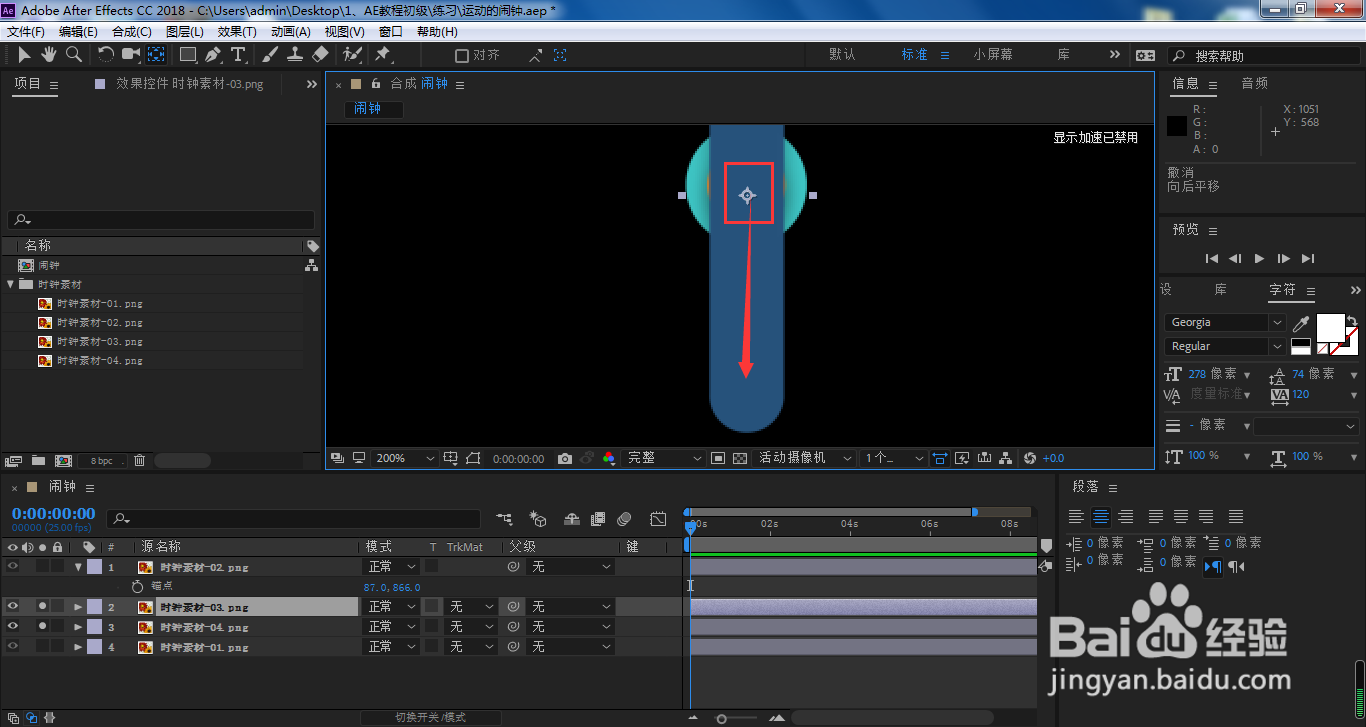Open layer 3 parent 无 dropdown
This screenshot has height=727, width=1366.
[570, 627]
